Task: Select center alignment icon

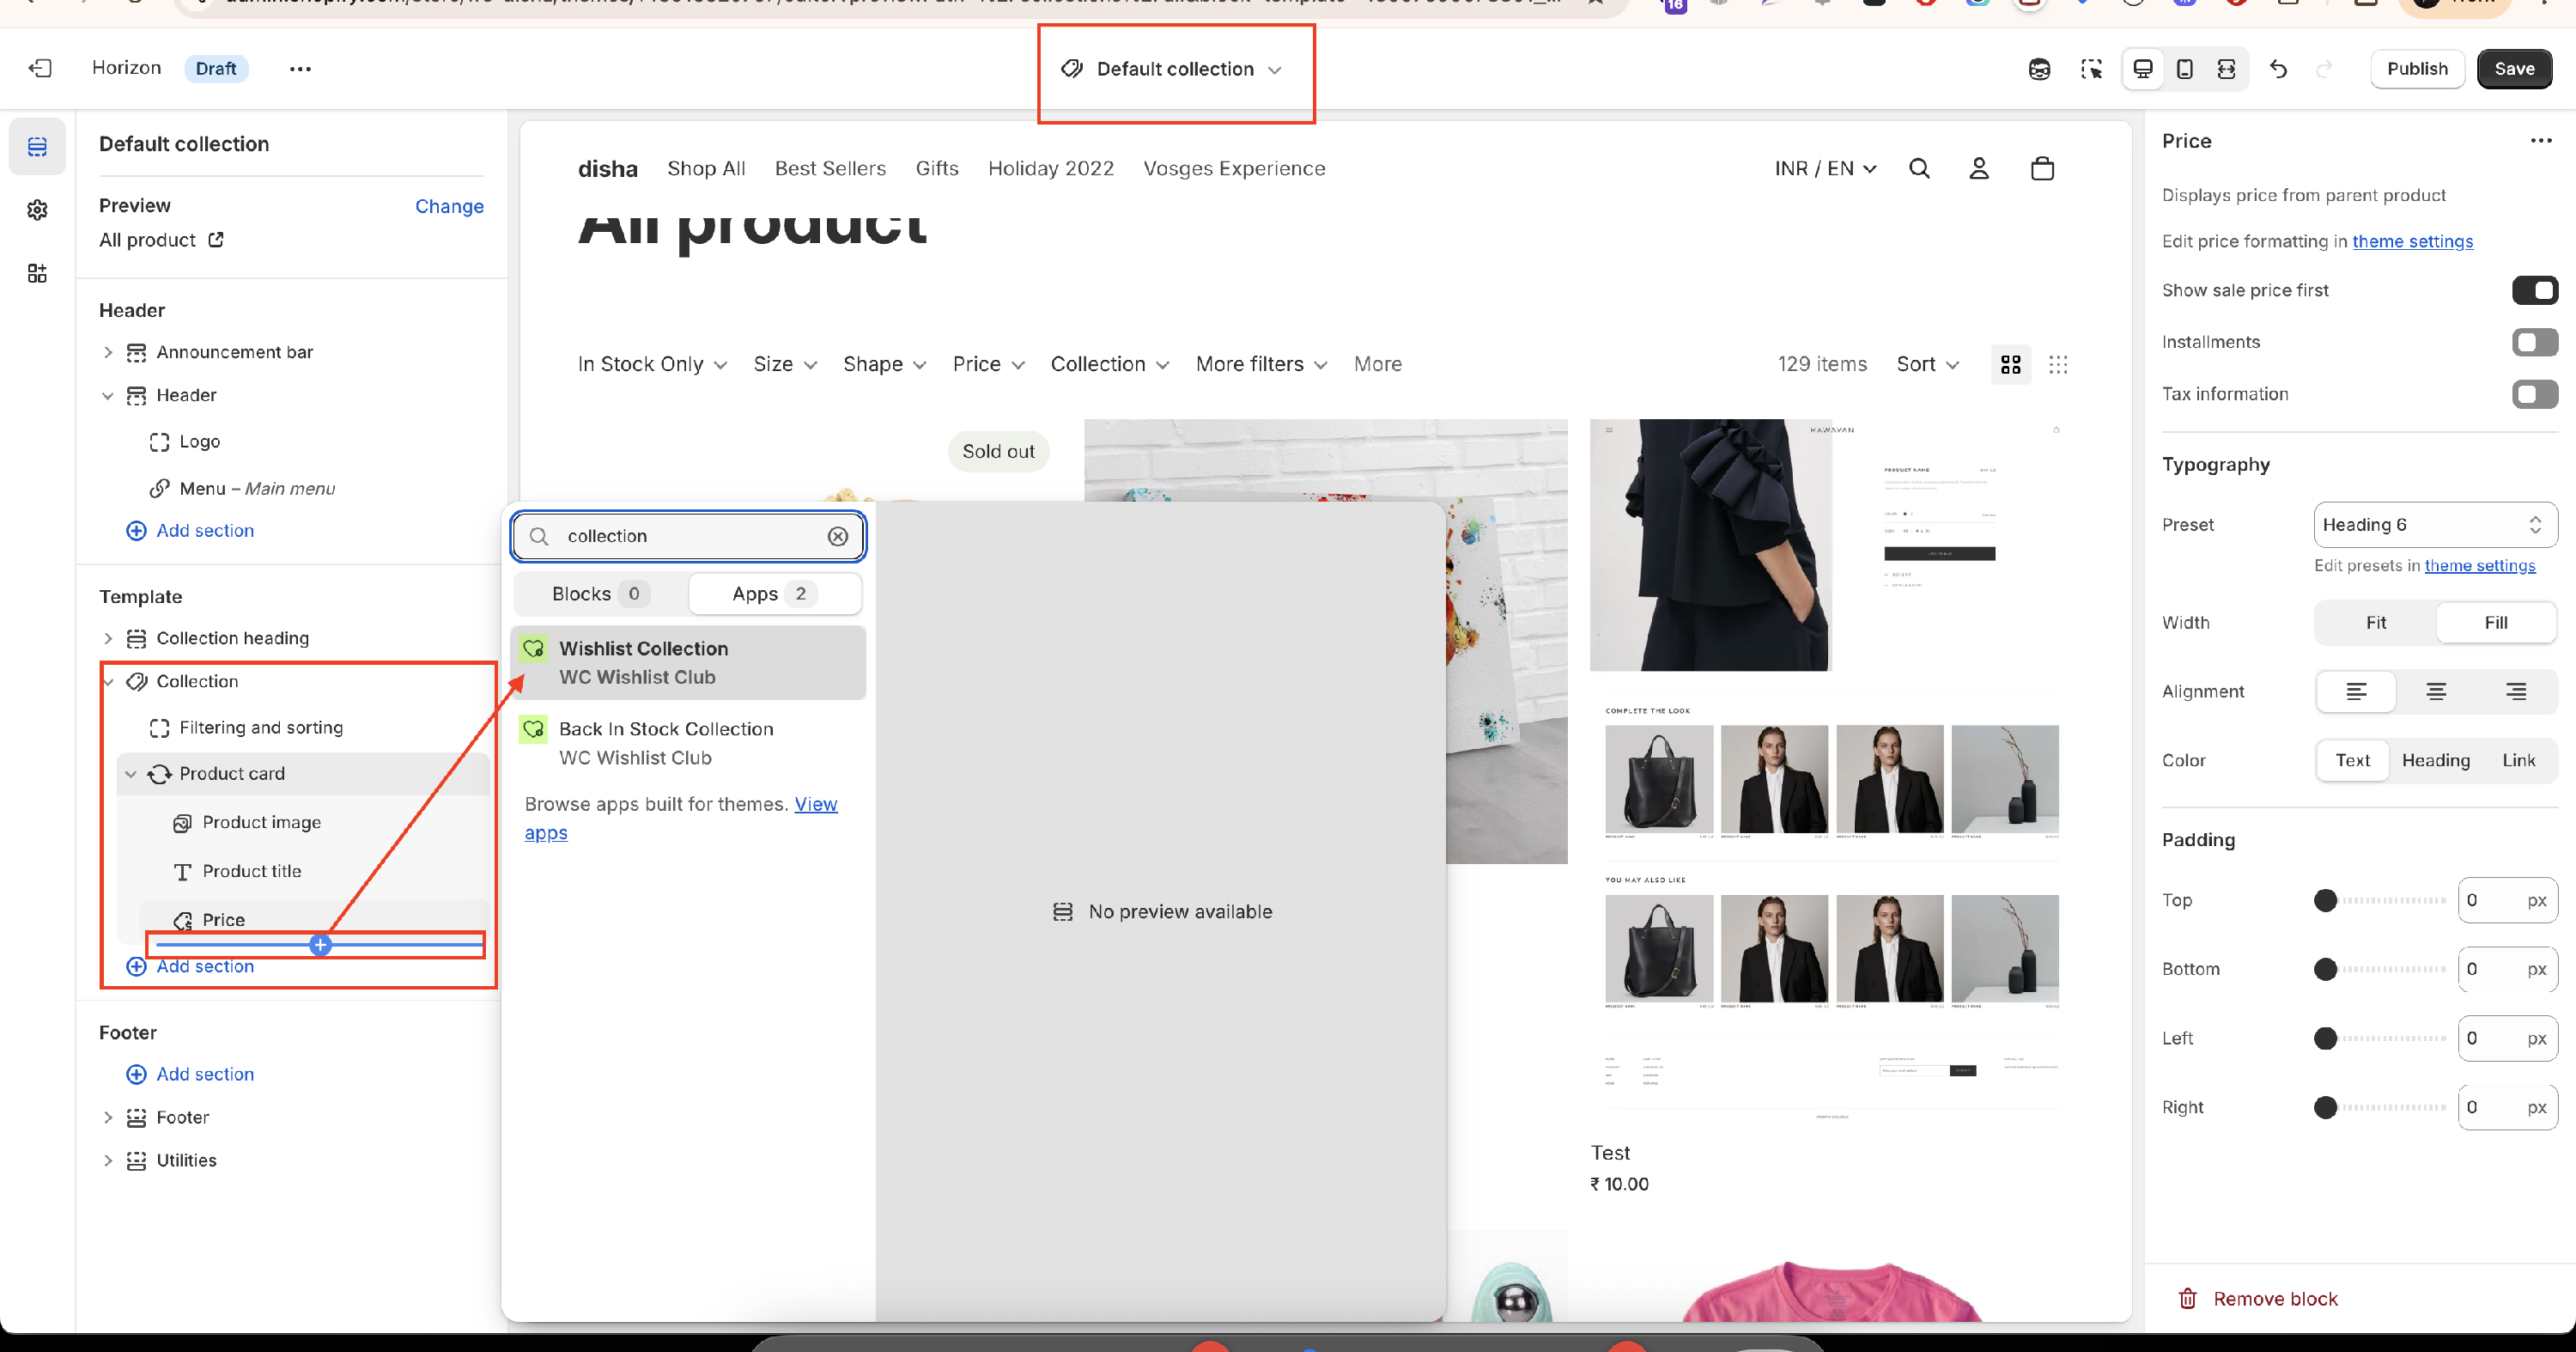Action: tap(2436, 691)
